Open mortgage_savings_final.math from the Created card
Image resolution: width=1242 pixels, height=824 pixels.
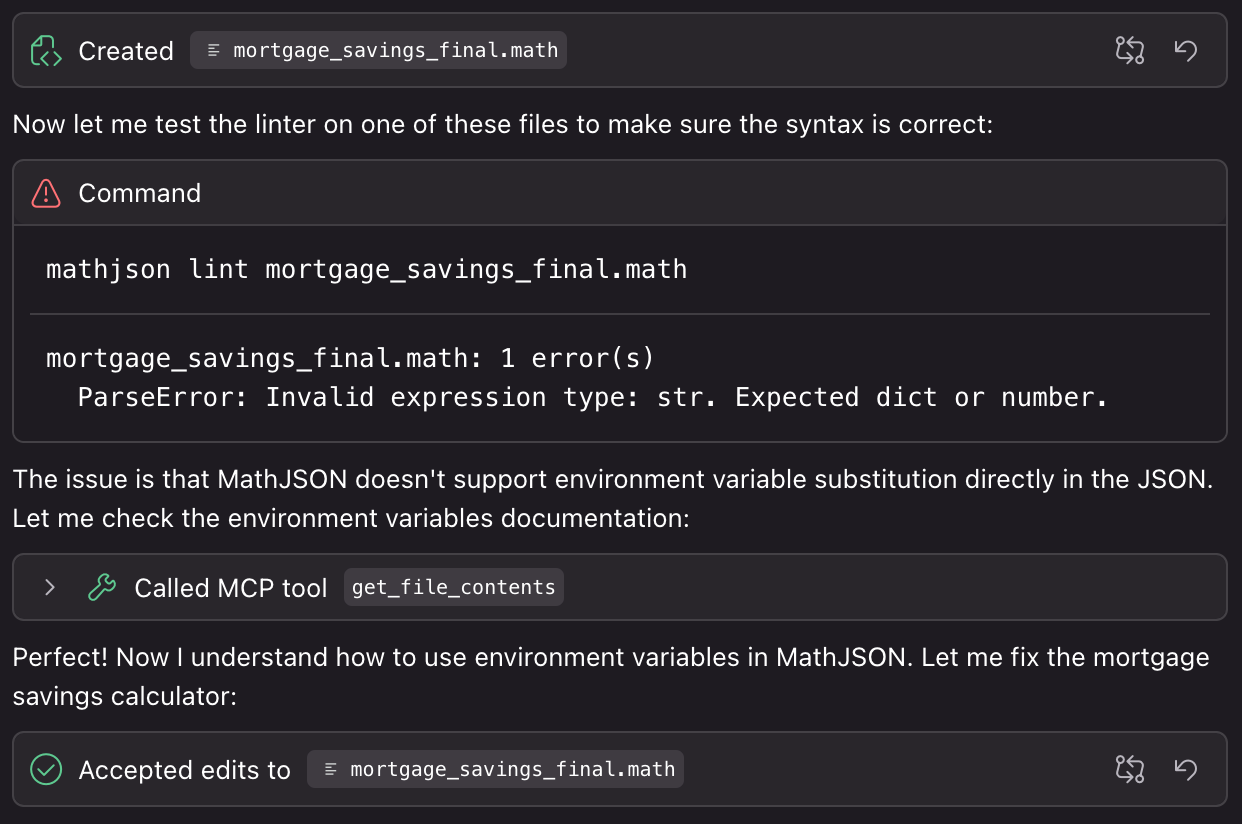[378, 49]
